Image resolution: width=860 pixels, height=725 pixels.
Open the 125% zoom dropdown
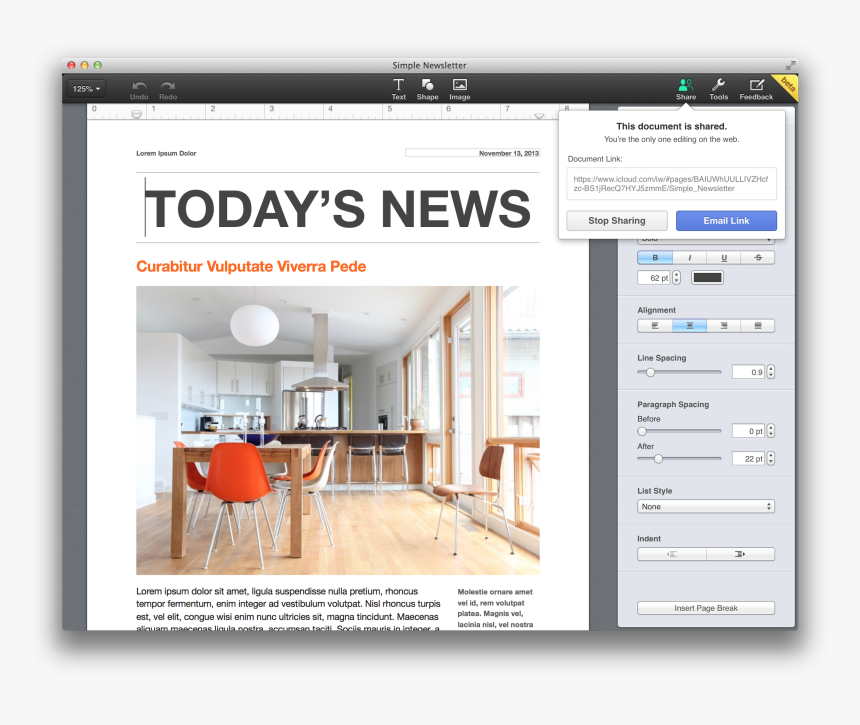point(86,89)
